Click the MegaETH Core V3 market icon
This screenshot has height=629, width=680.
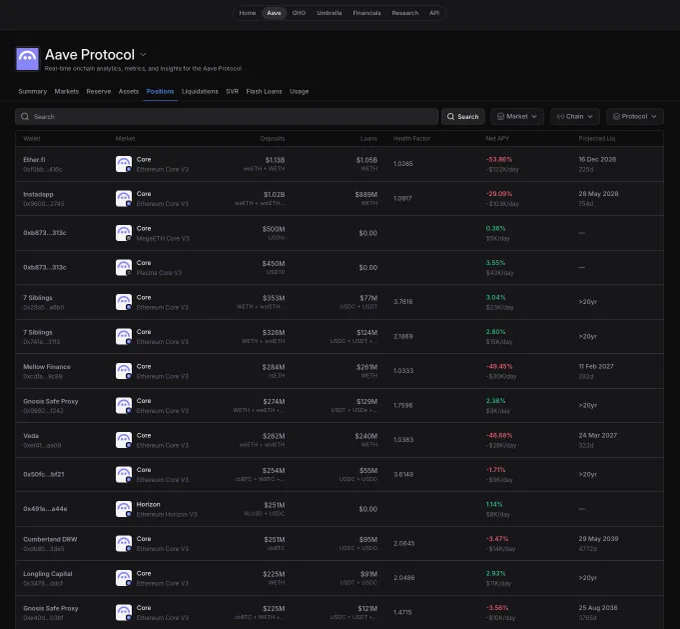pyautogui.click(x=124, y=233)
